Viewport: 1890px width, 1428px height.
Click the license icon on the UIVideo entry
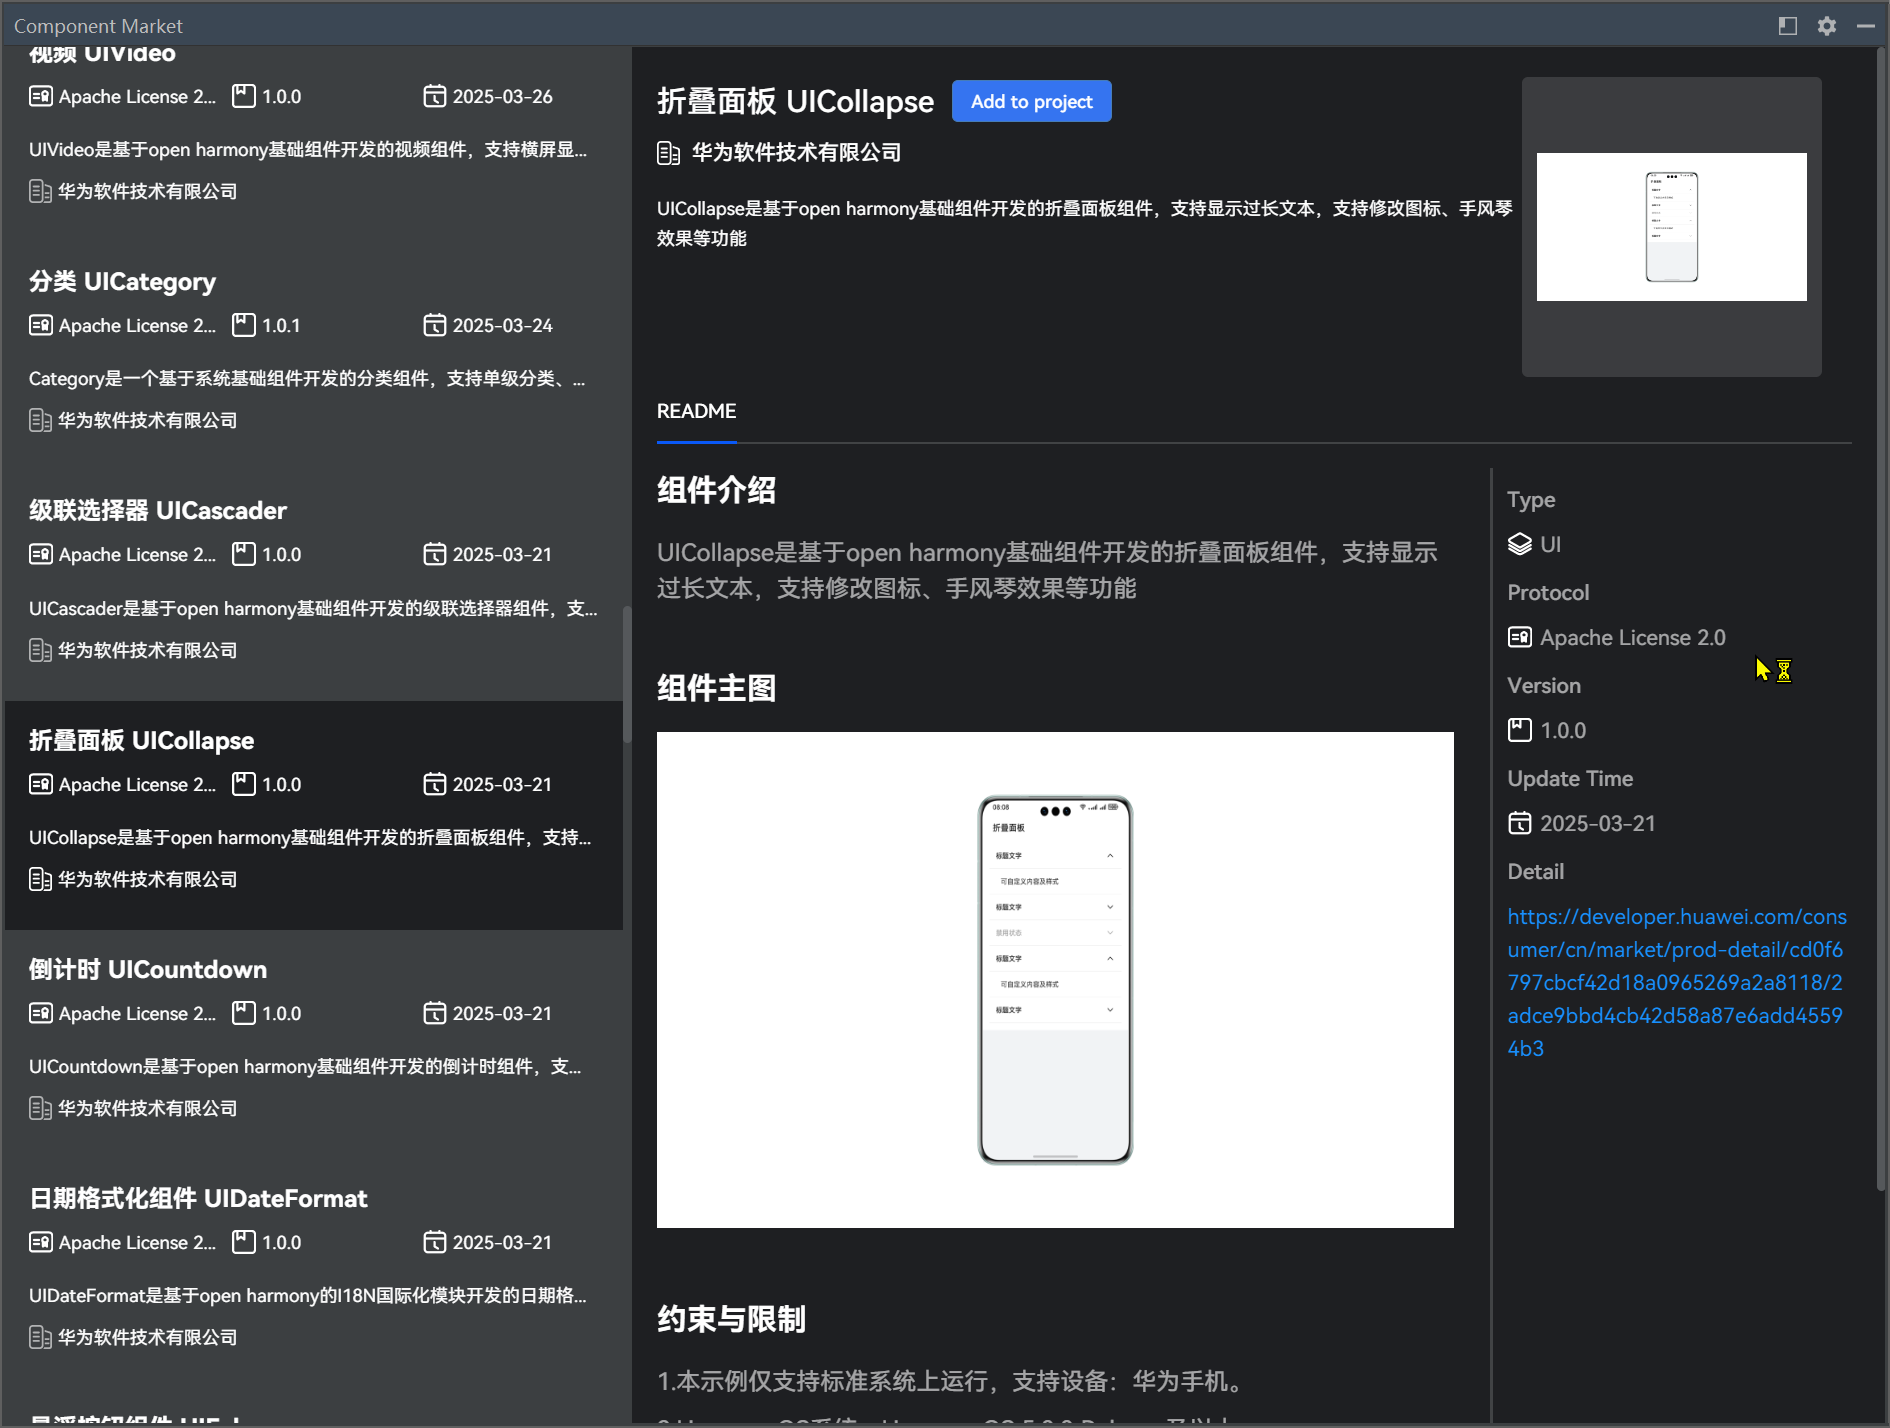[x=40, y=96]
